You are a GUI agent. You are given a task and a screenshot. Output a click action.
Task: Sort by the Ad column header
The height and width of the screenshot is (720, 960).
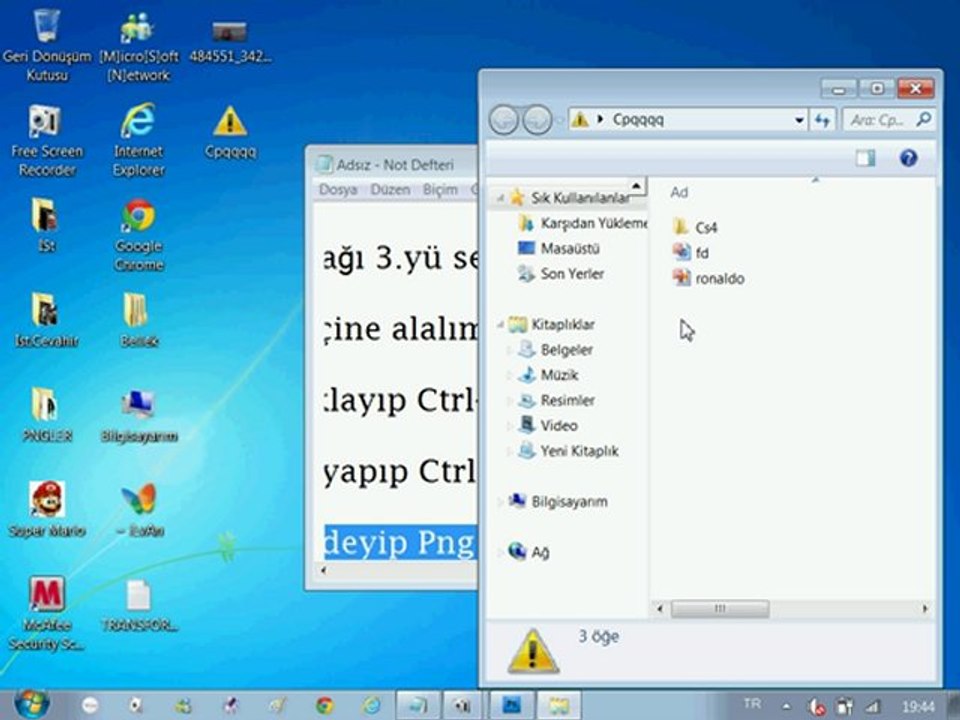coord(679,192)
